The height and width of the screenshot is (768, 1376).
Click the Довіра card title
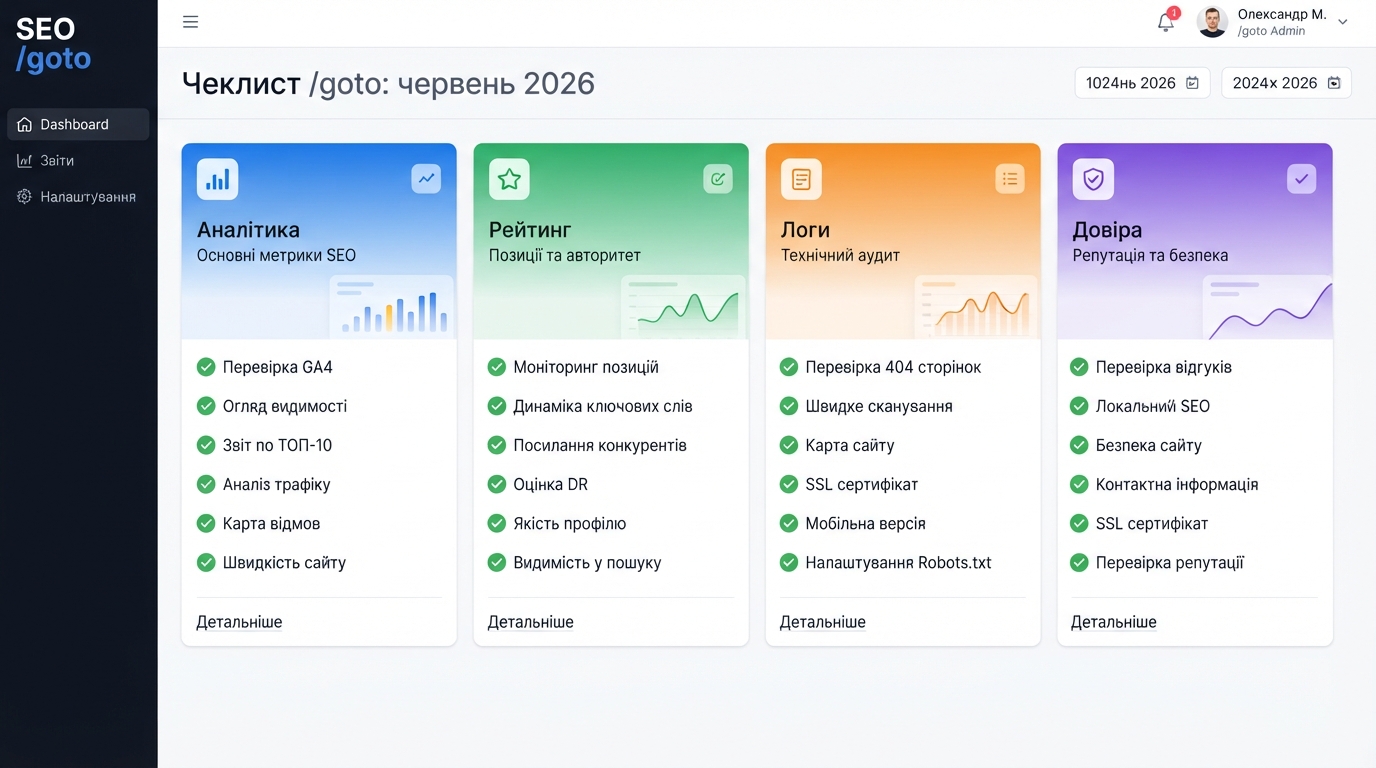coord(1107,230)
